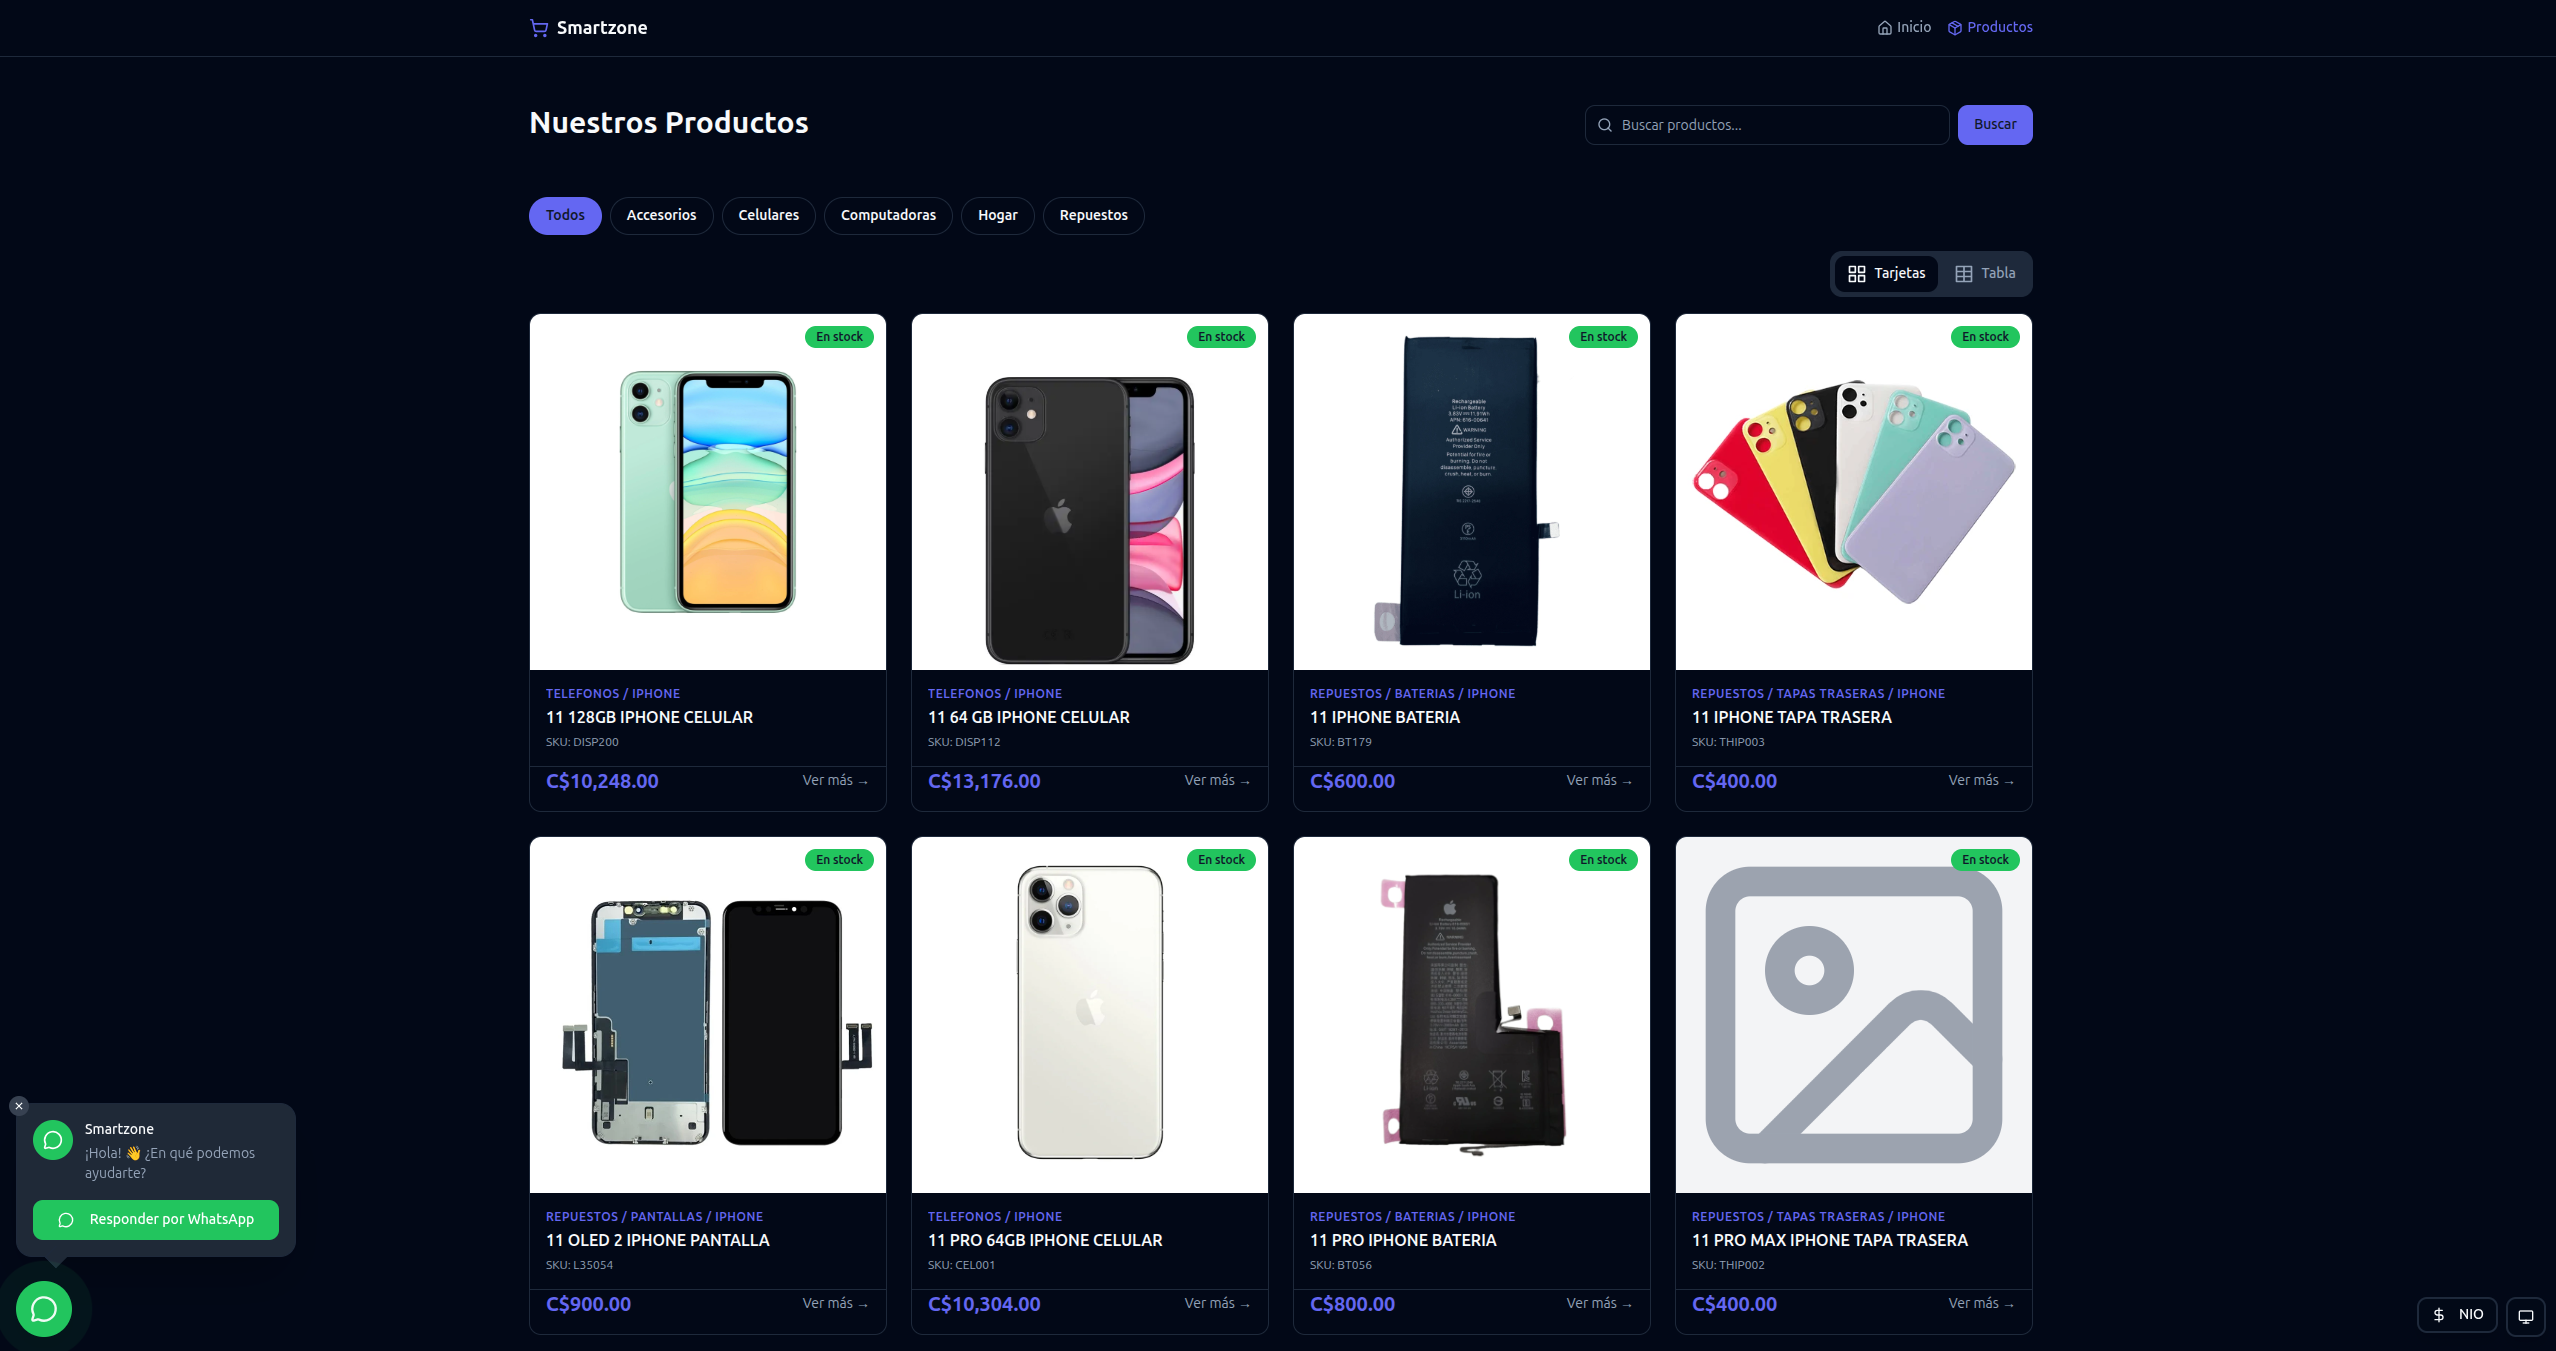Click the title 11 IPHONE BATERIA
Viewport: 2556px width, 1351px height.
tap(1385, 718)
